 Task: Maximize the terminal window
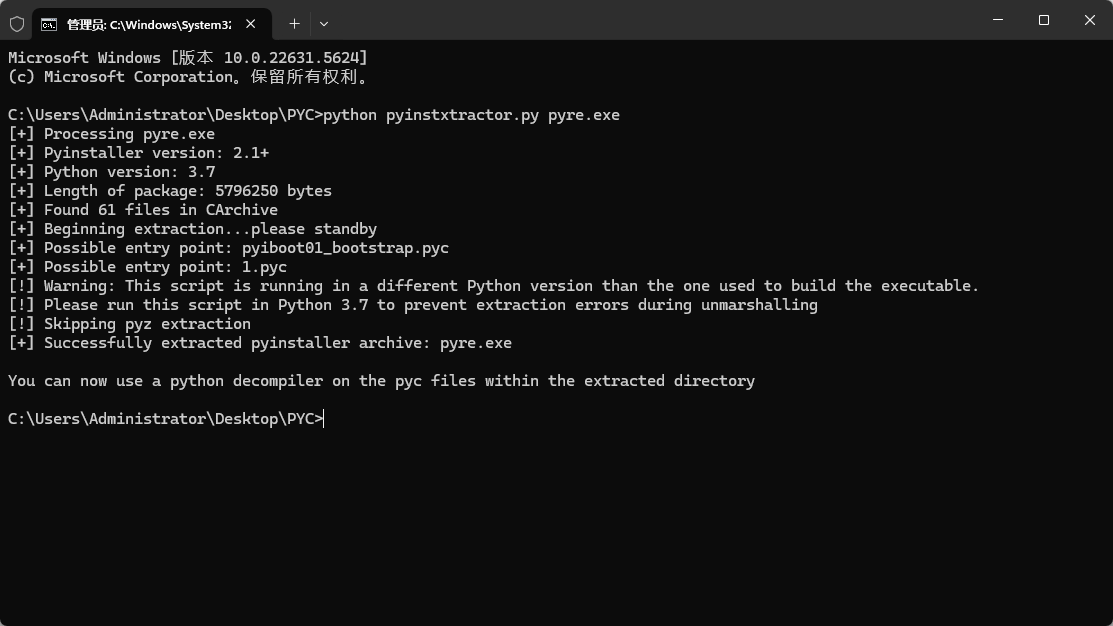[x=1043, y=20]
